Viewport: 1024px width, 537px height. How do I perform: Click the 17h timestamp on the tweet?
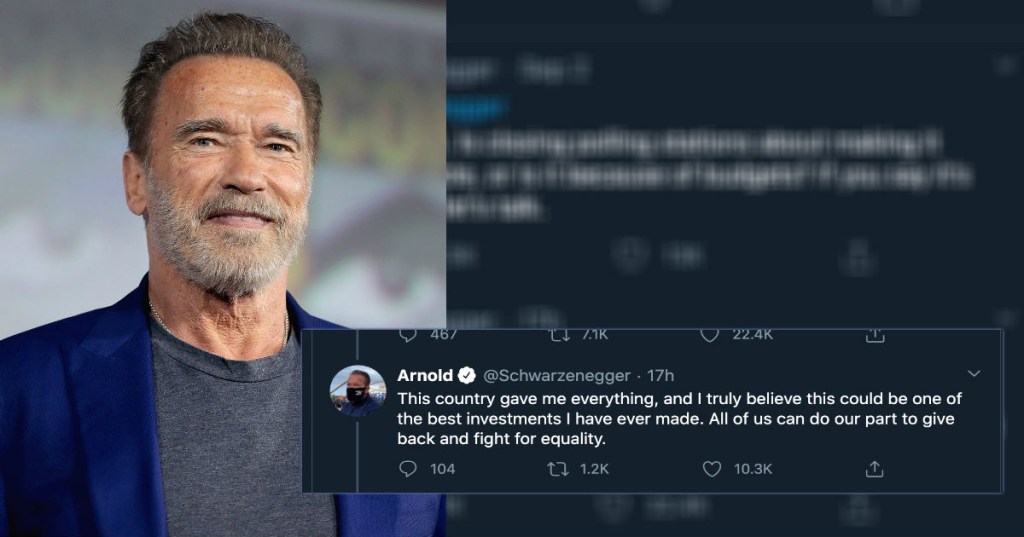tap(661, 376)
